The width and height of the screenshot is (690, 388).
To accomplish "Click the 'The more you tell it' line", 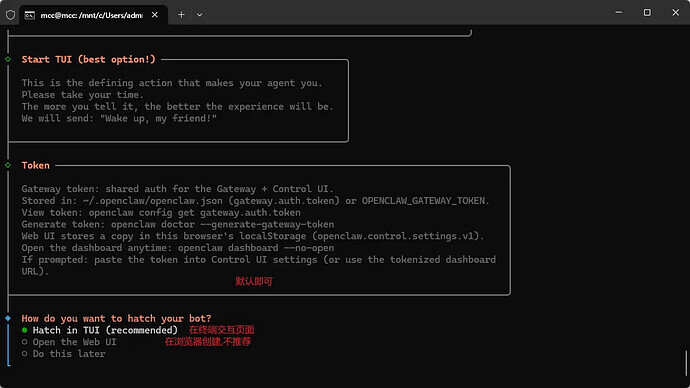I will [x=178, y=107].
